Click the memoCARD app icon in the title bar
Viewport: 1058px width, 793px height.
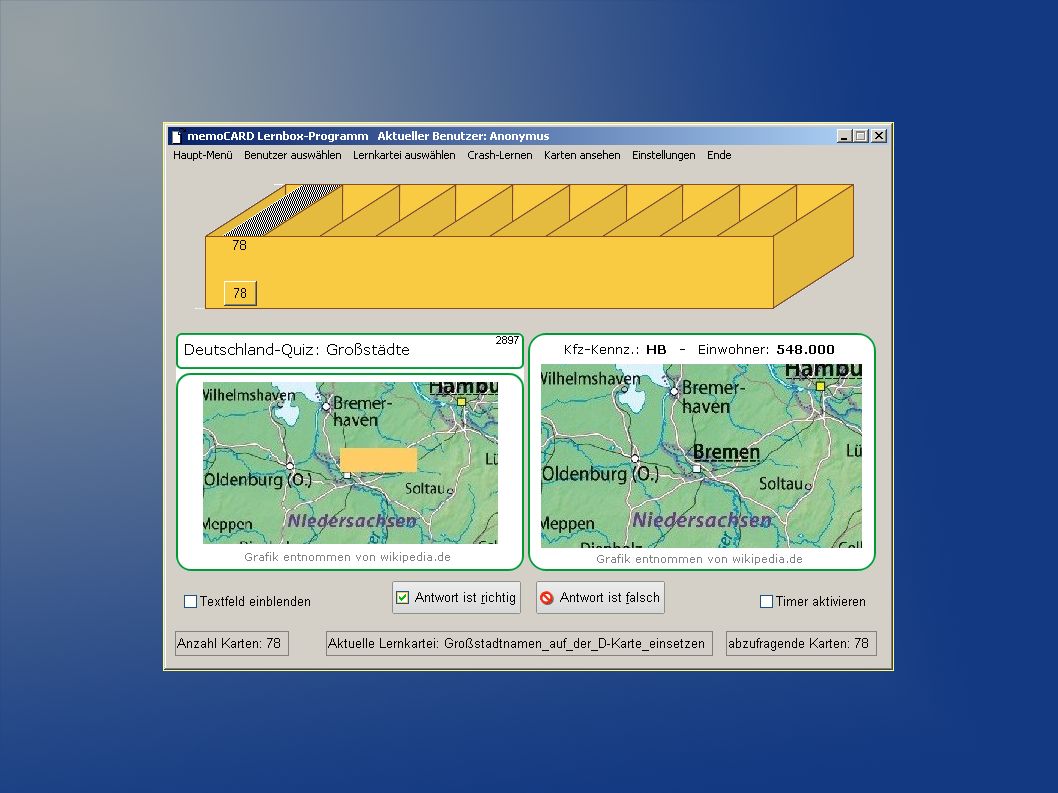pos(177,136)
